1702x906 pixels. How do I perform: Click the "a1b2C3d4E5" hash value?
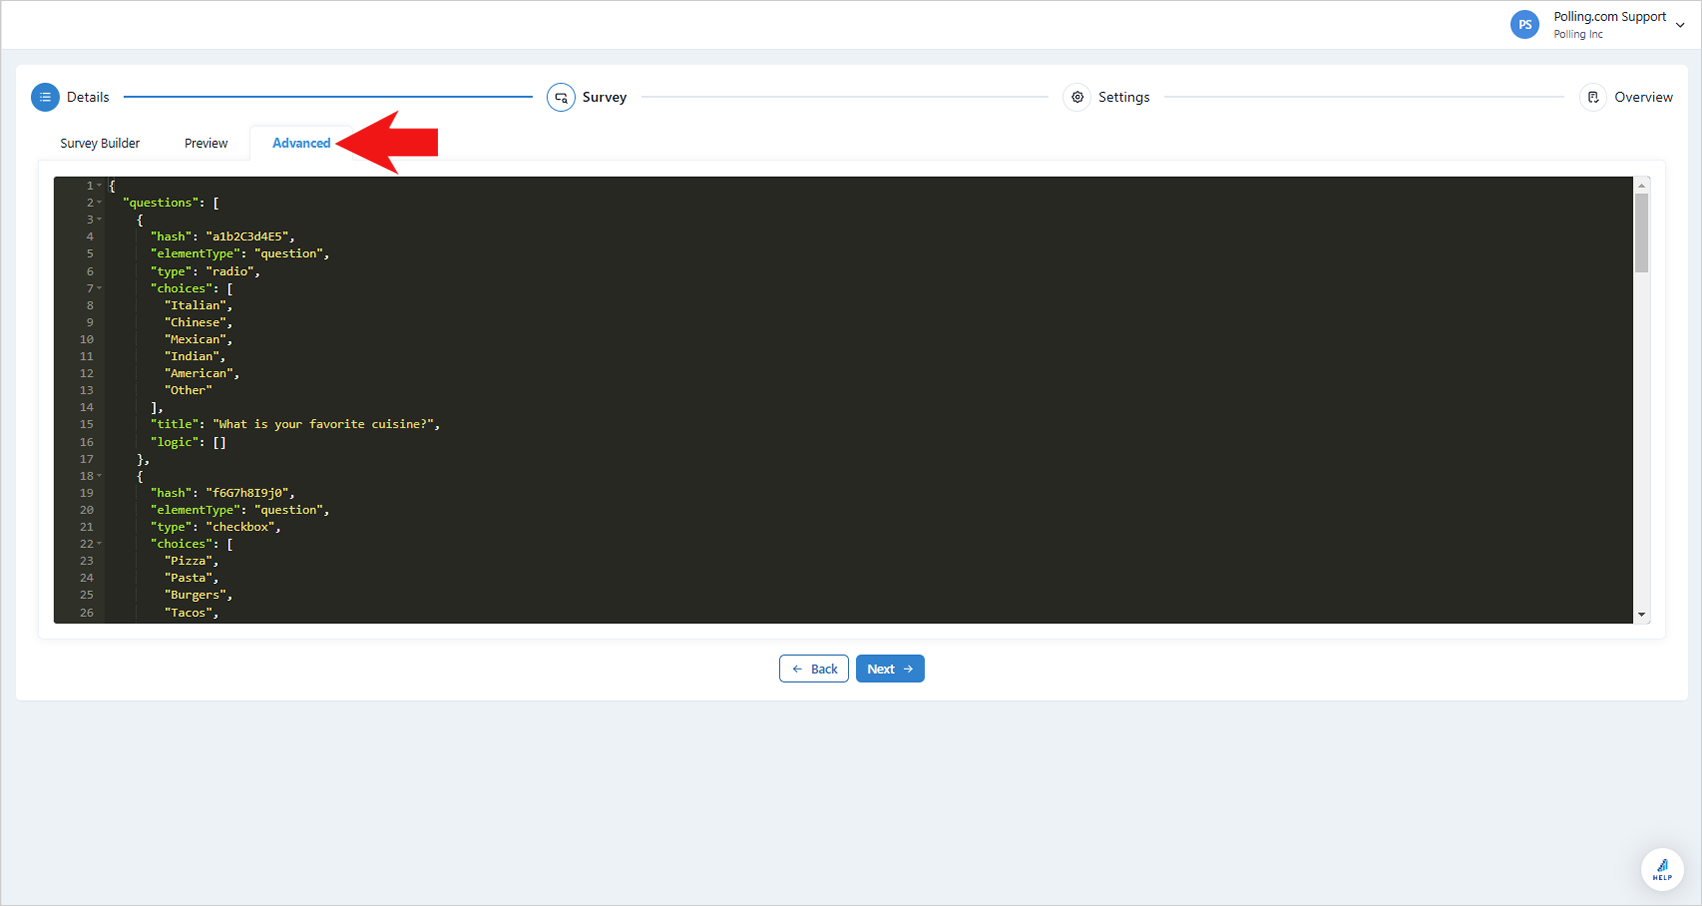[247, 237]
